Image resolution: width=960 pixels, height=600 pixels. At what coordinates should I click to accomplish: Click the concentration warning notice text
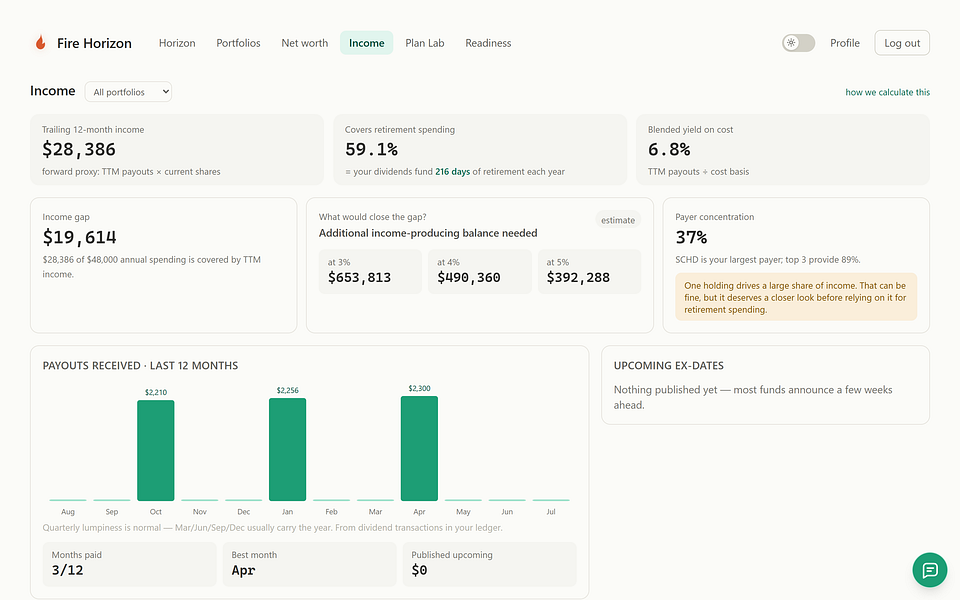point(795,298)
